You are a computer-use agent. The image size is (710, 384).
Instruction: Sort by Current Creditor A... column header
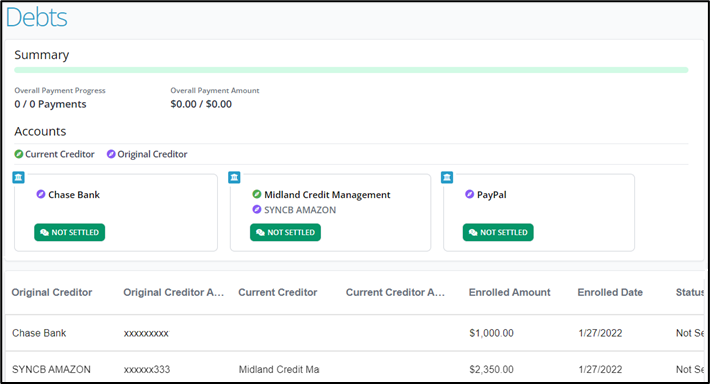(x=395, y=293)
